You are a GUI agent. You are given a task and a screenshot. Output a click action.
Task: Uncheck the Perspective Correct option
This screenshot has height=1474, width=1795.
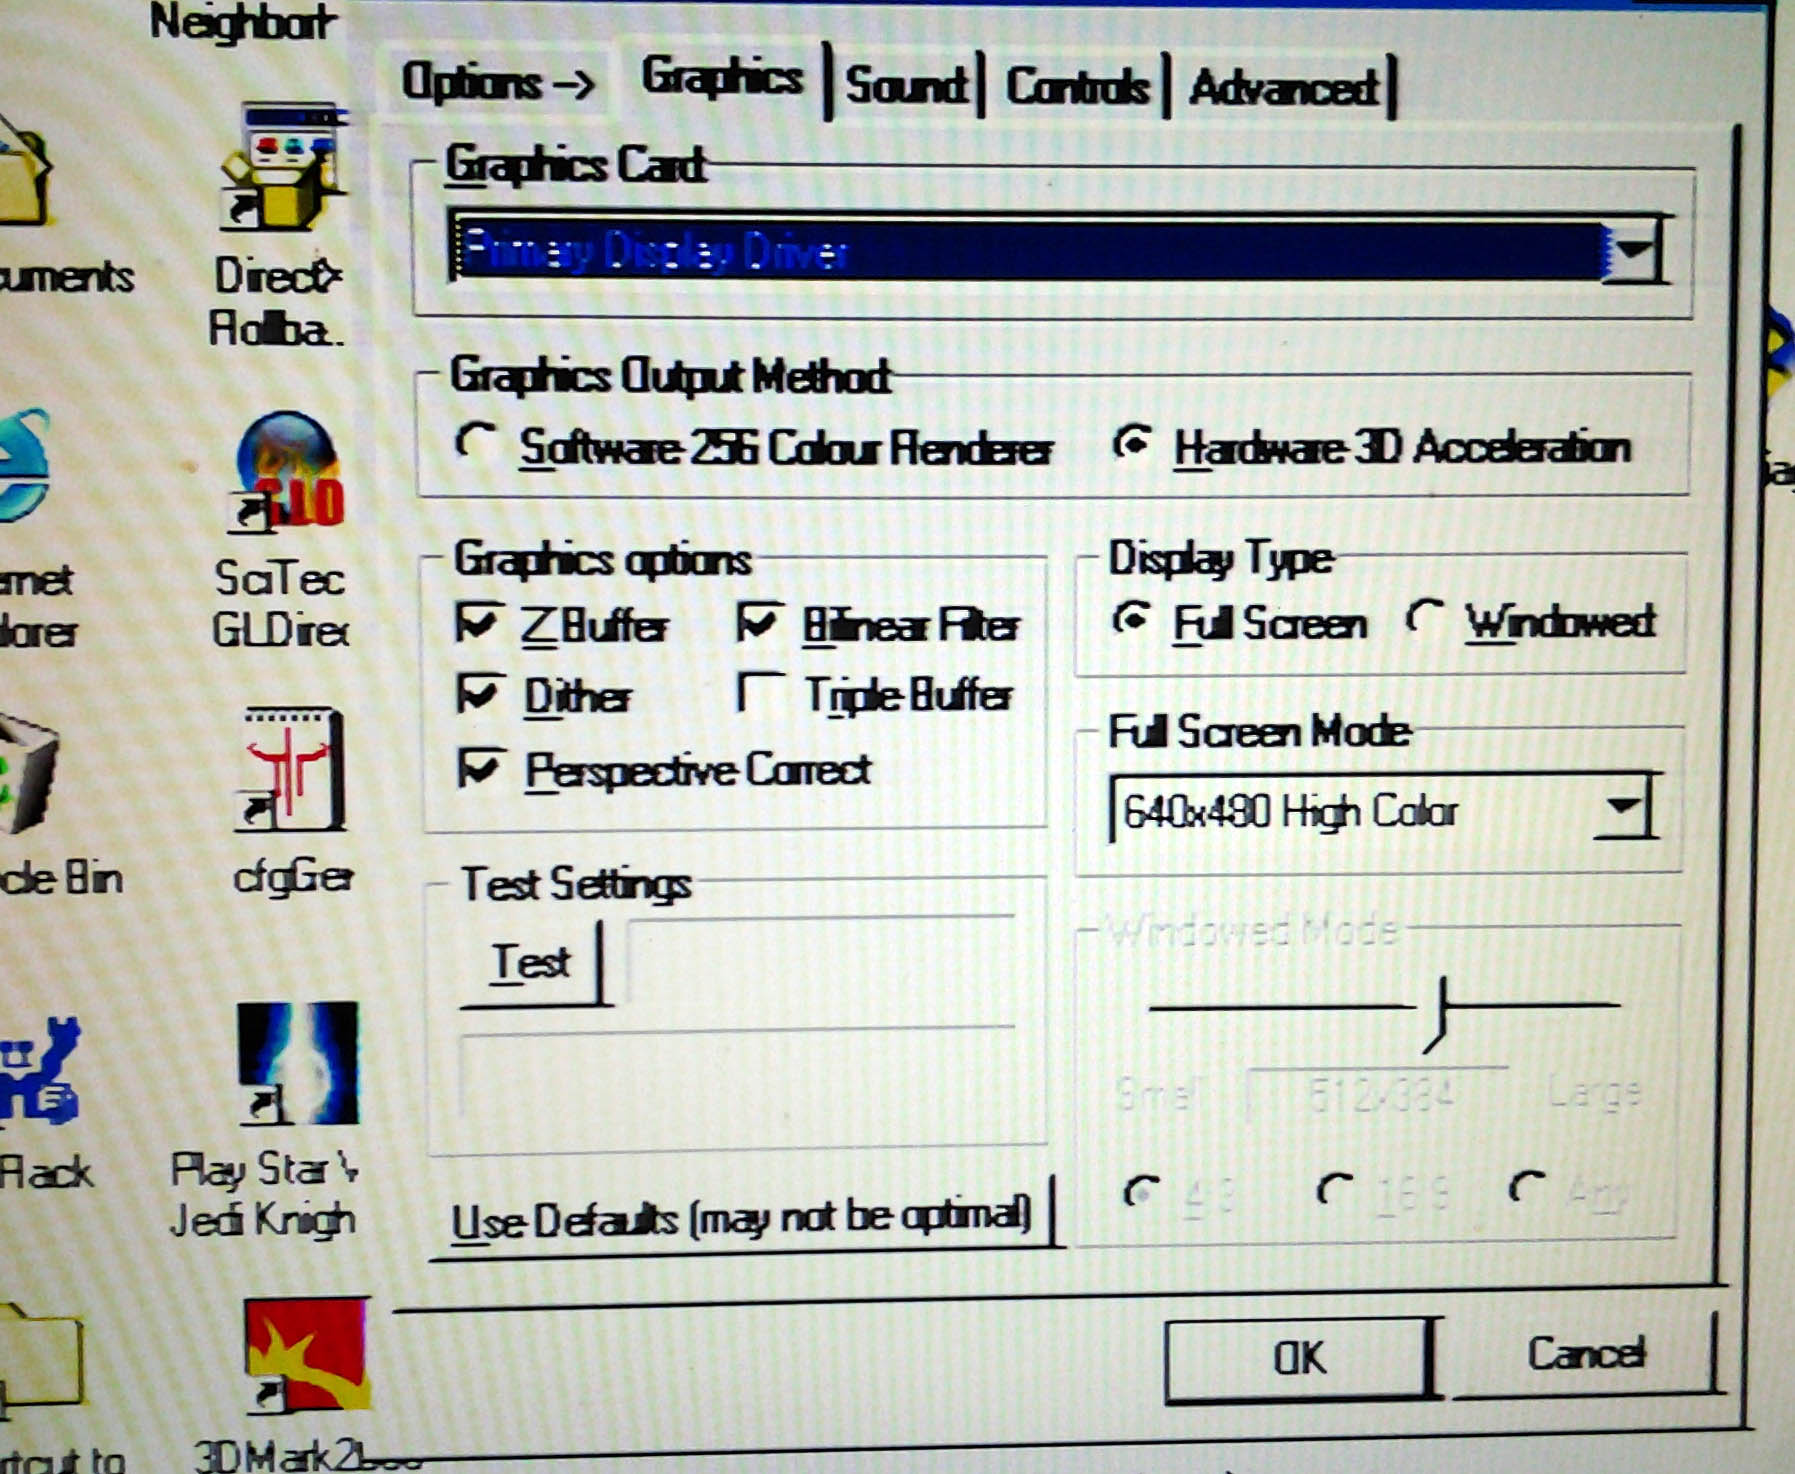point(478,768)
